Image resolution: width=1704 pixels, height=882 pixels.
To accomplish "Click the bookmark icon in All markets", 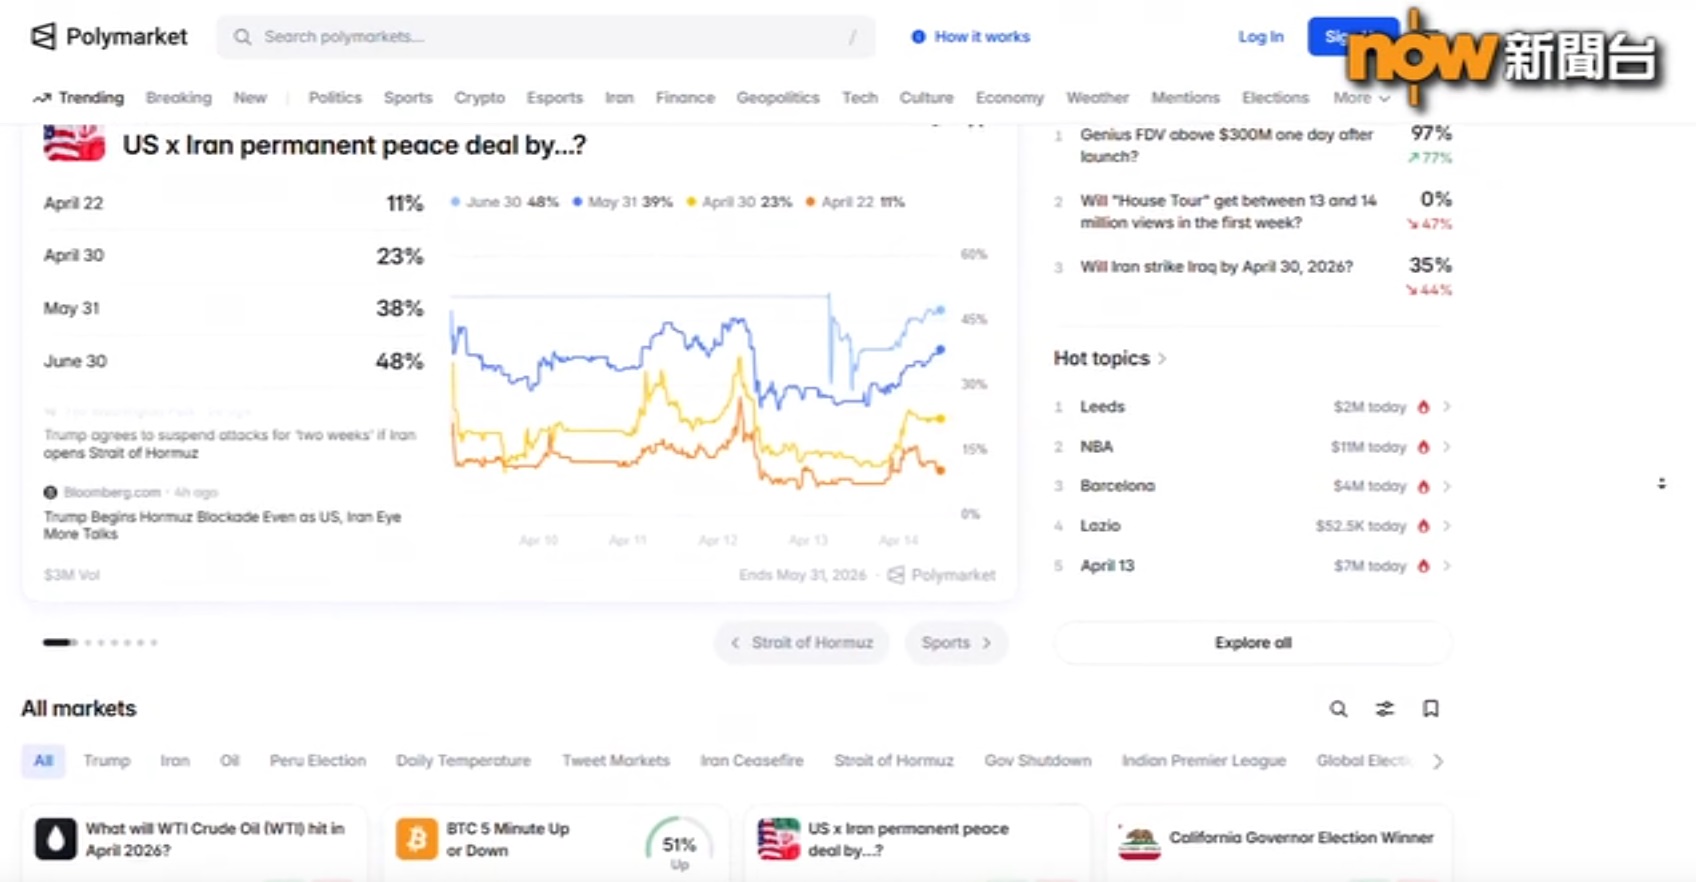I will [x=1430, y=709].
